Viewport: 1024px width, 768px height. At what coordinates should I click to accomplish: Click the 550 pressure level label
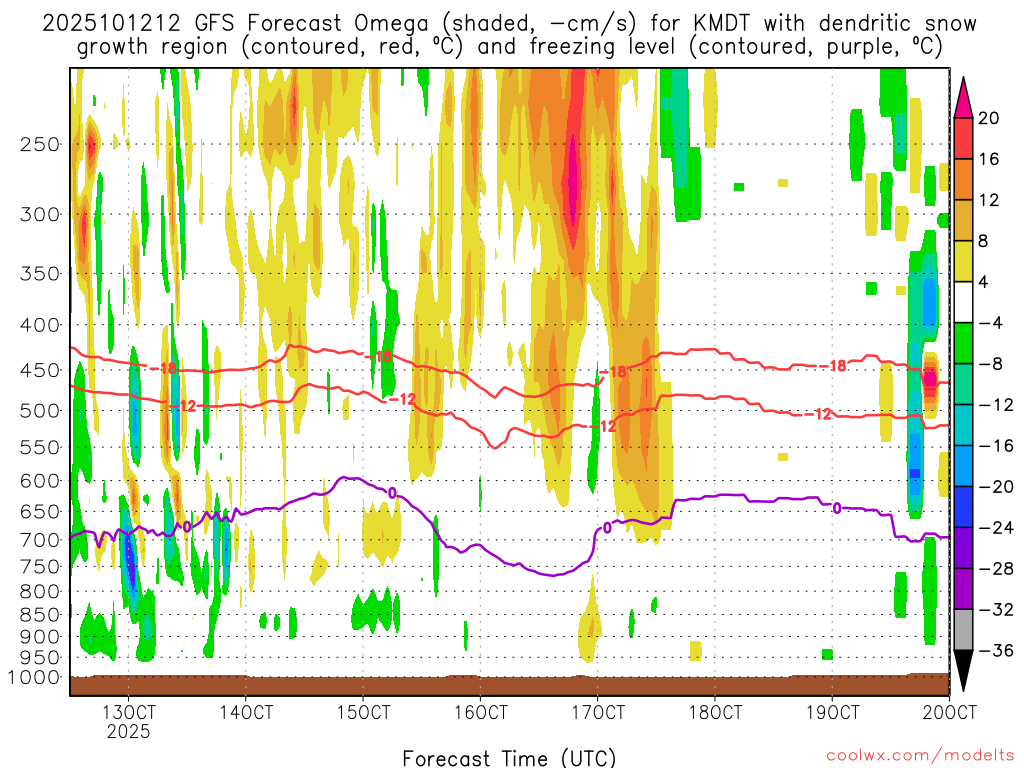(40, 447)
